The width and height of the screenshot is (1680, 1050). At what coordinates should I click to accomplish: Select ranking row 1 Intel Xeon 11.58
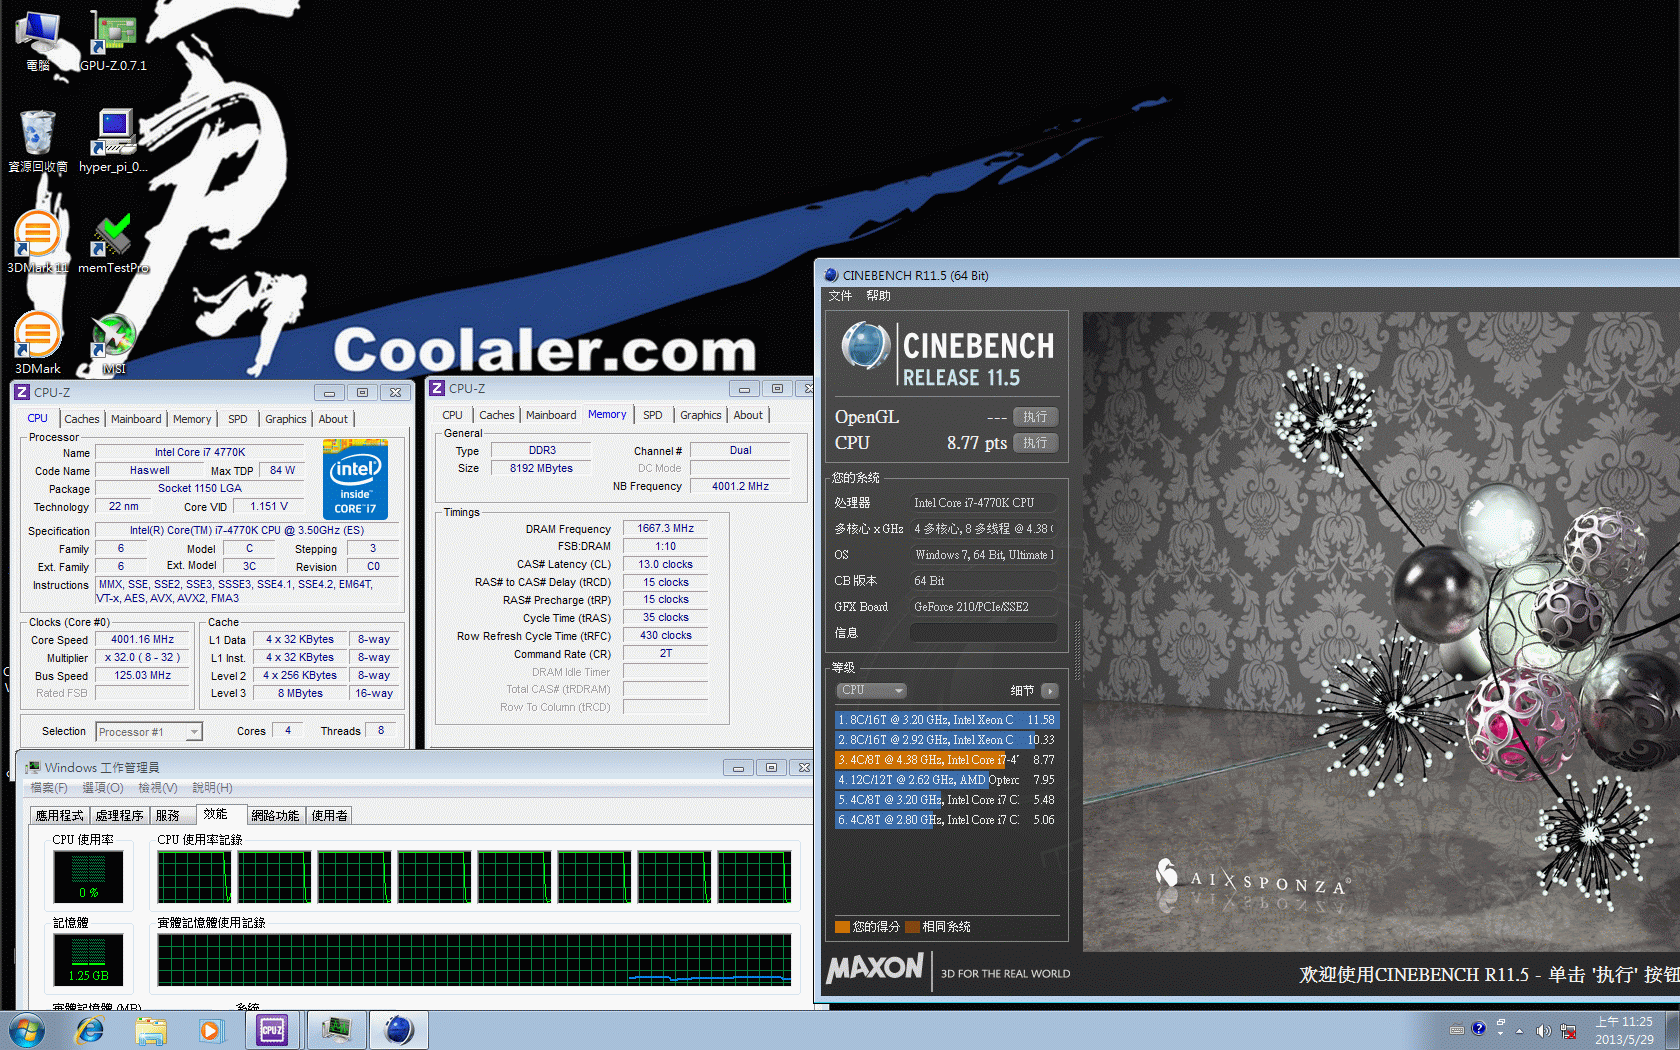pos(946,720)
